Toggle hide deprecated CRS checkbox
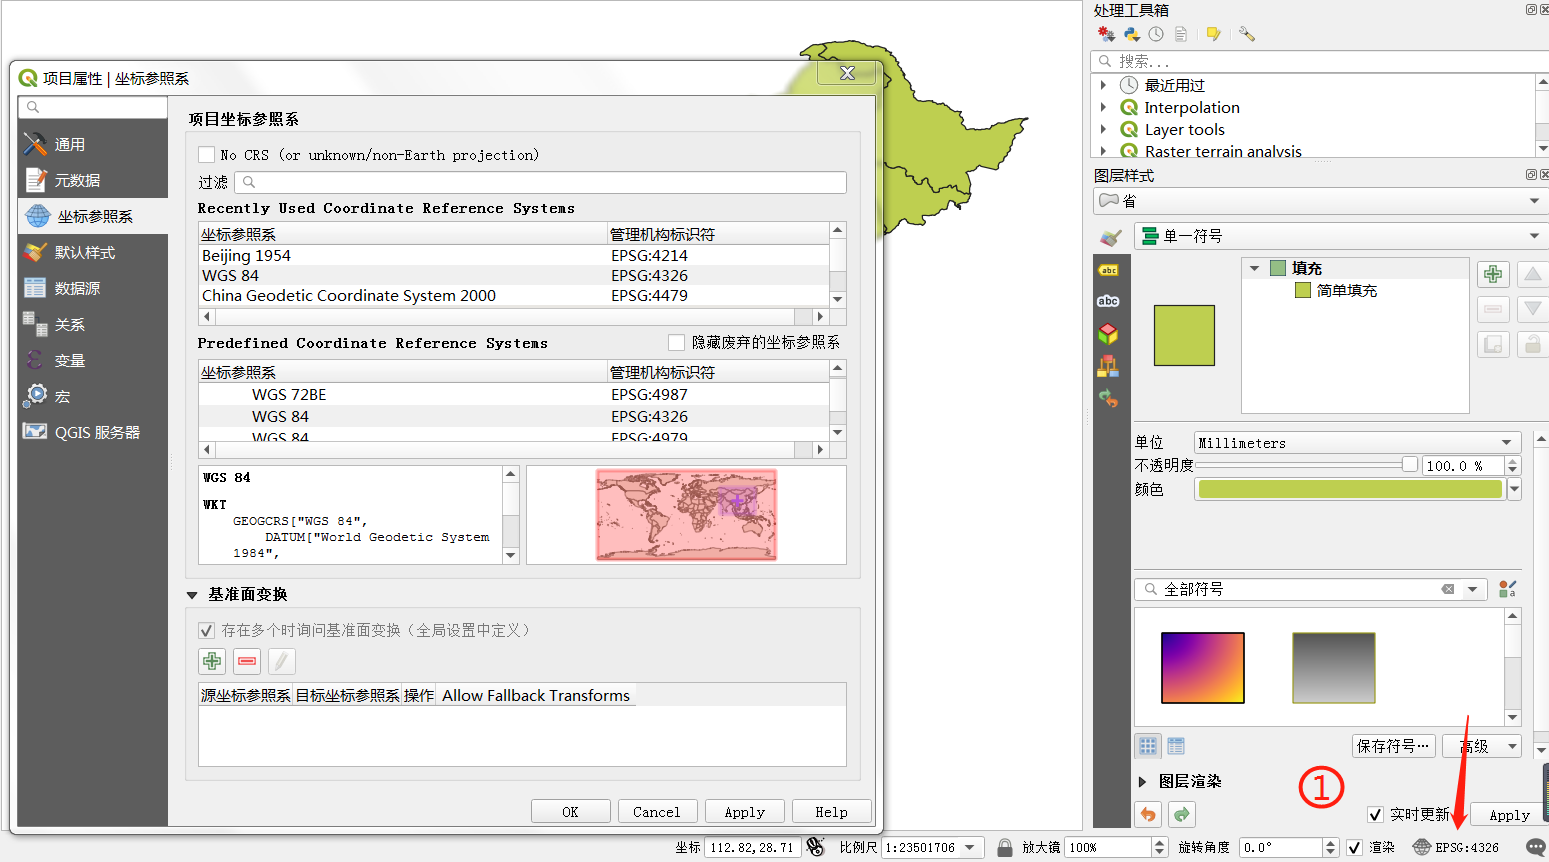This screenshot has width=1549, height=862. coord(676,343)
